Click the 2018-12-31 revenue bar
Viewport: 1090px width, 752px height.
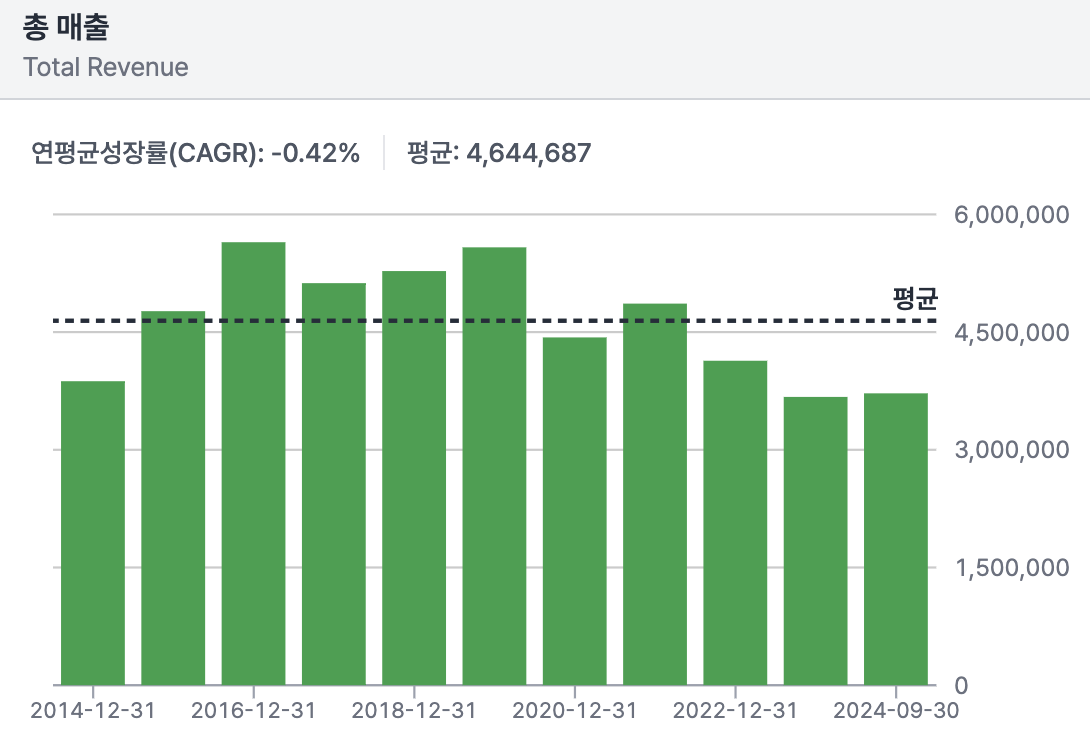coord(414,478)
